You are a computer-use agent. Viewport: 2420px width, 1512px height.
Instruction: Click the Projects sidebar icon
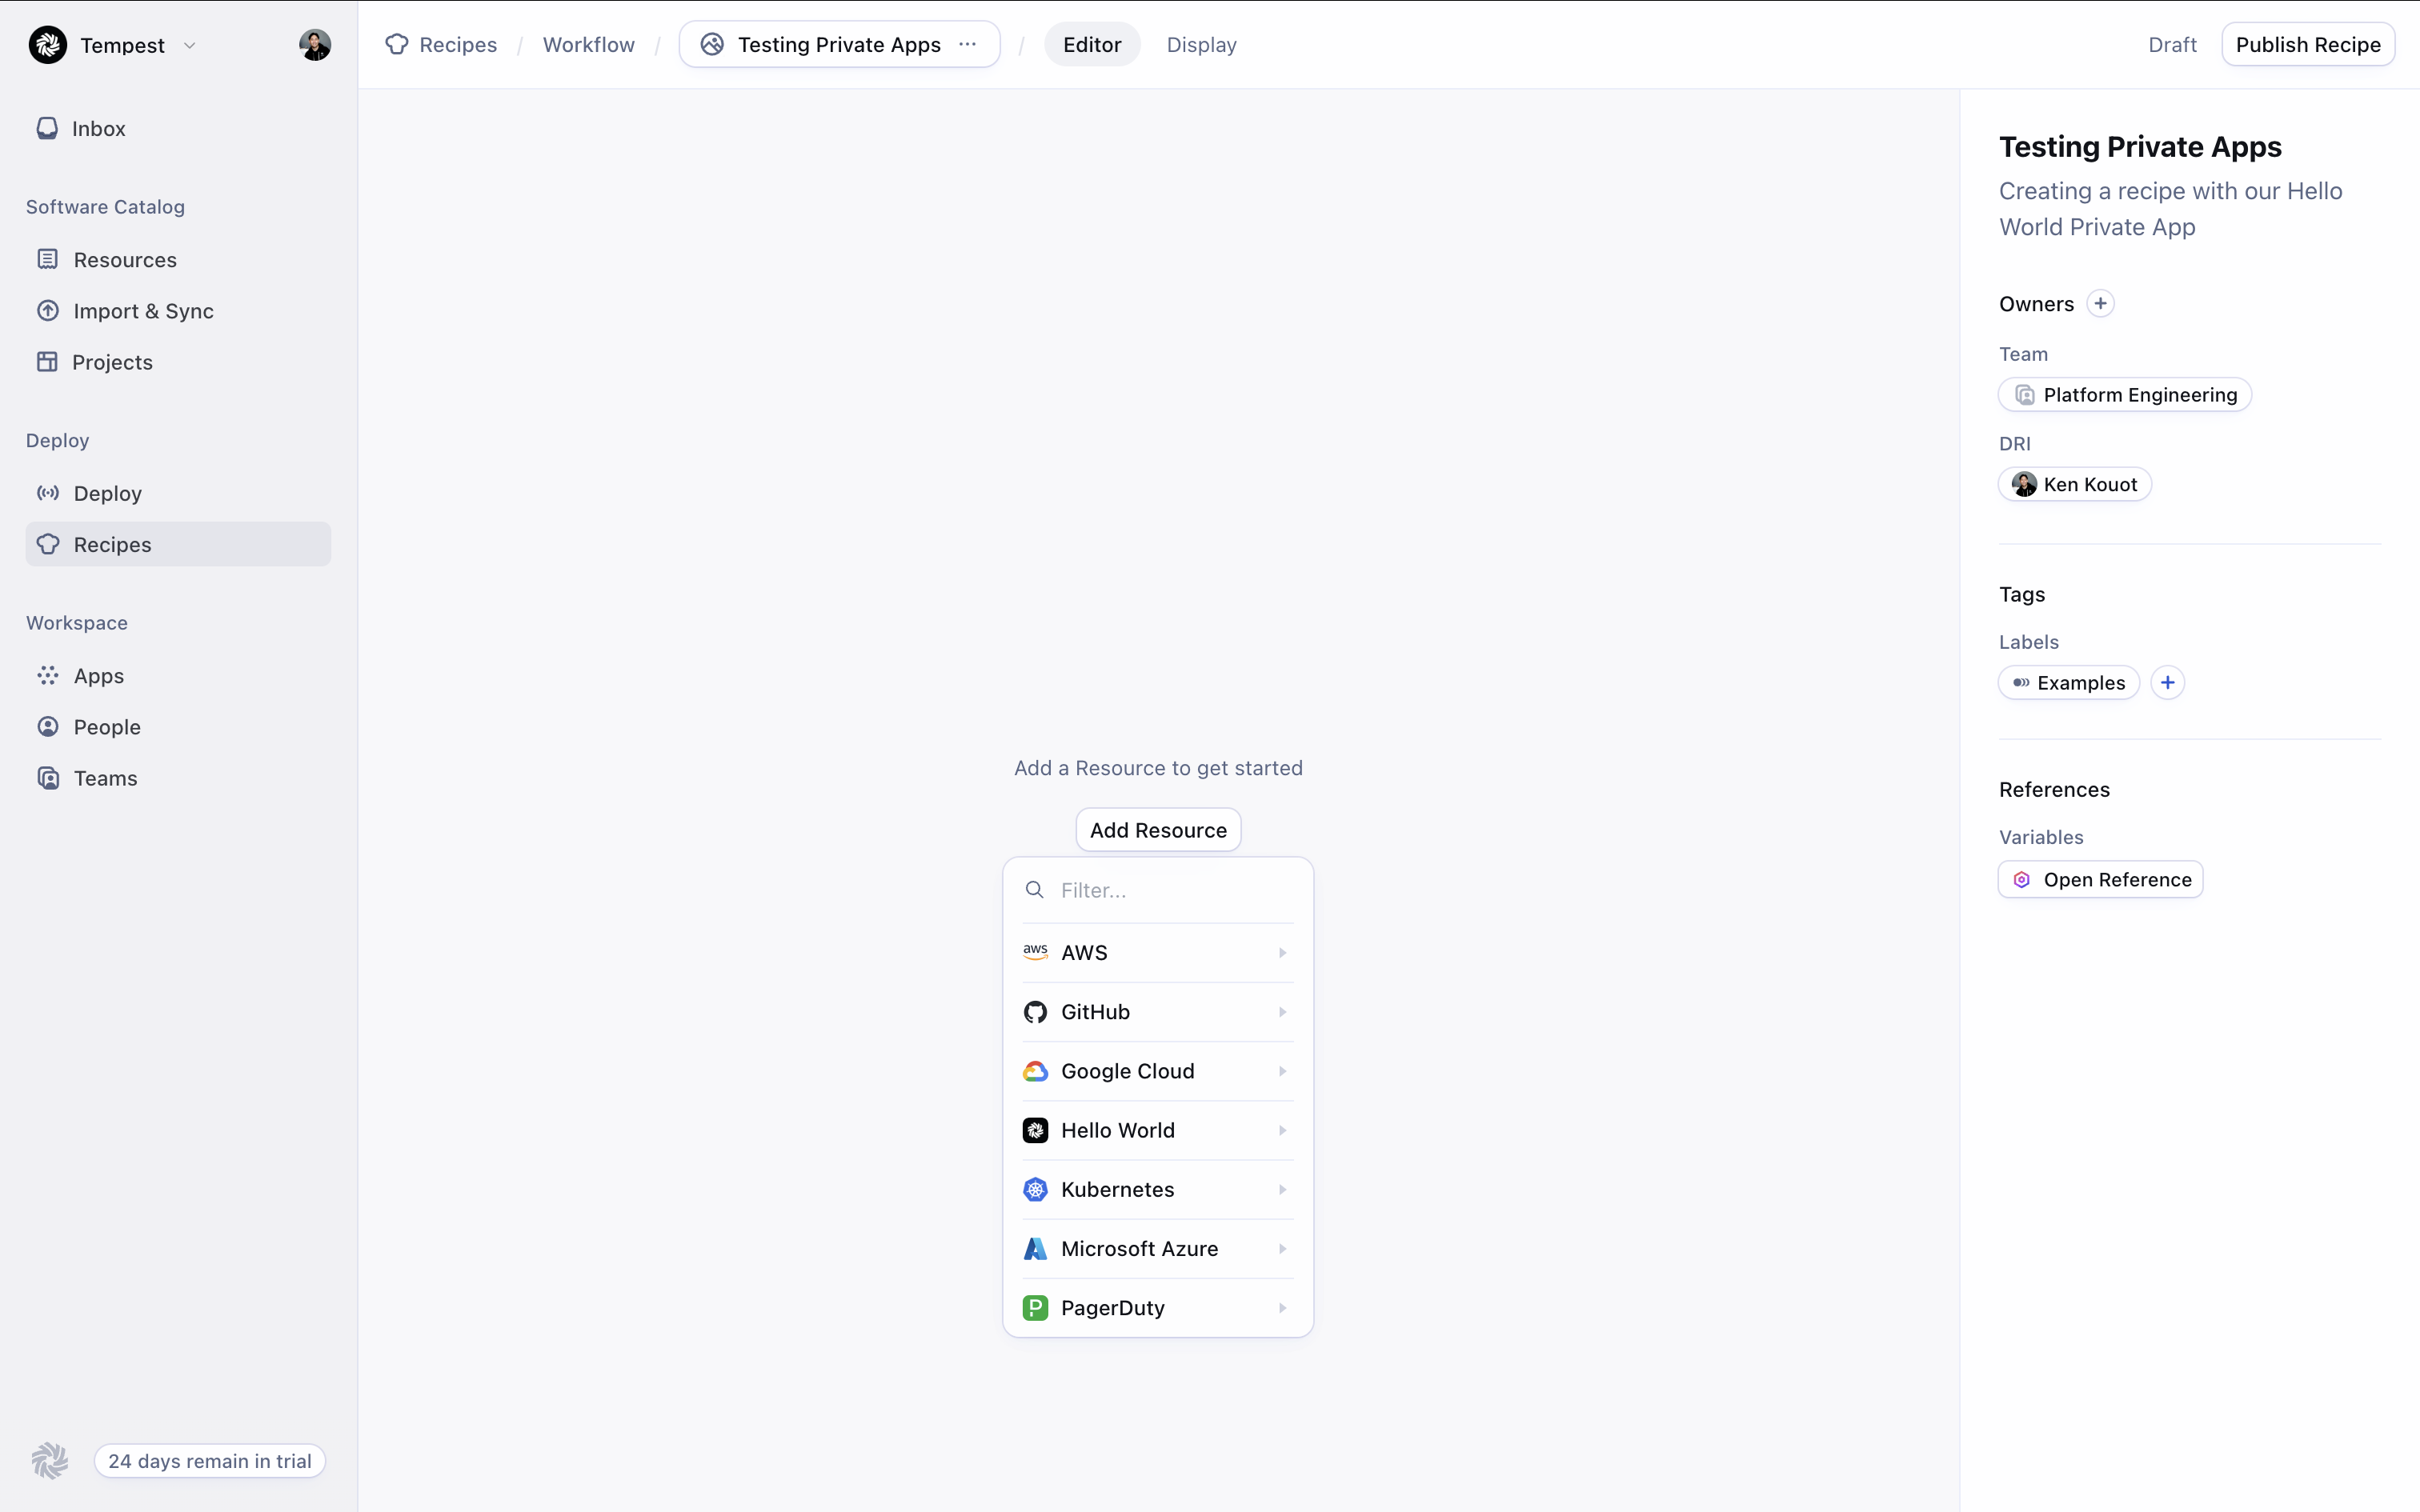(x=47, y=362)
